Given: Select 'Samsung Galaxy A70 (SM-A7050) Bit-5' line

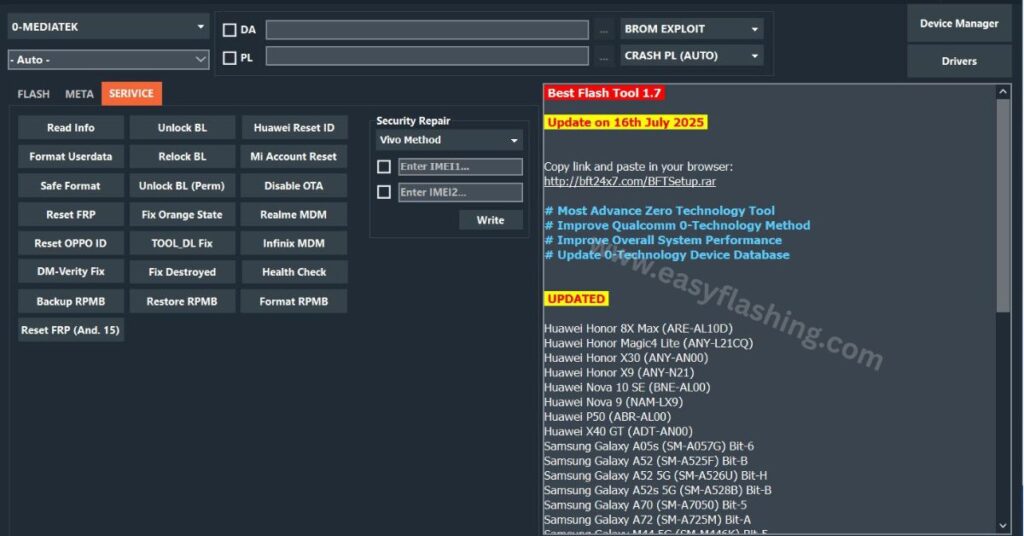Looking at the screenshot, I should (x=645, y=505).
